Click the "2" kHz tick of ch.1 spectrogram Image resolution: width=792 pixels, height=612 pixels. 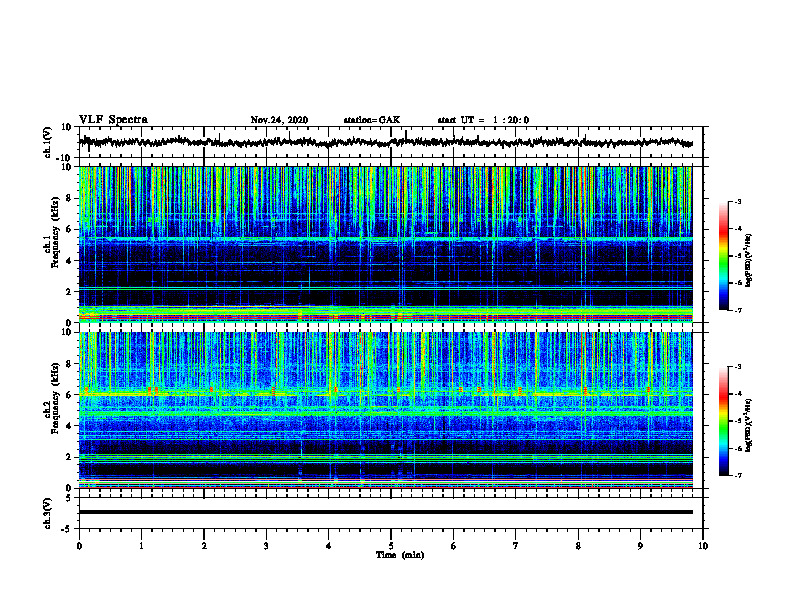coord(69,292)
